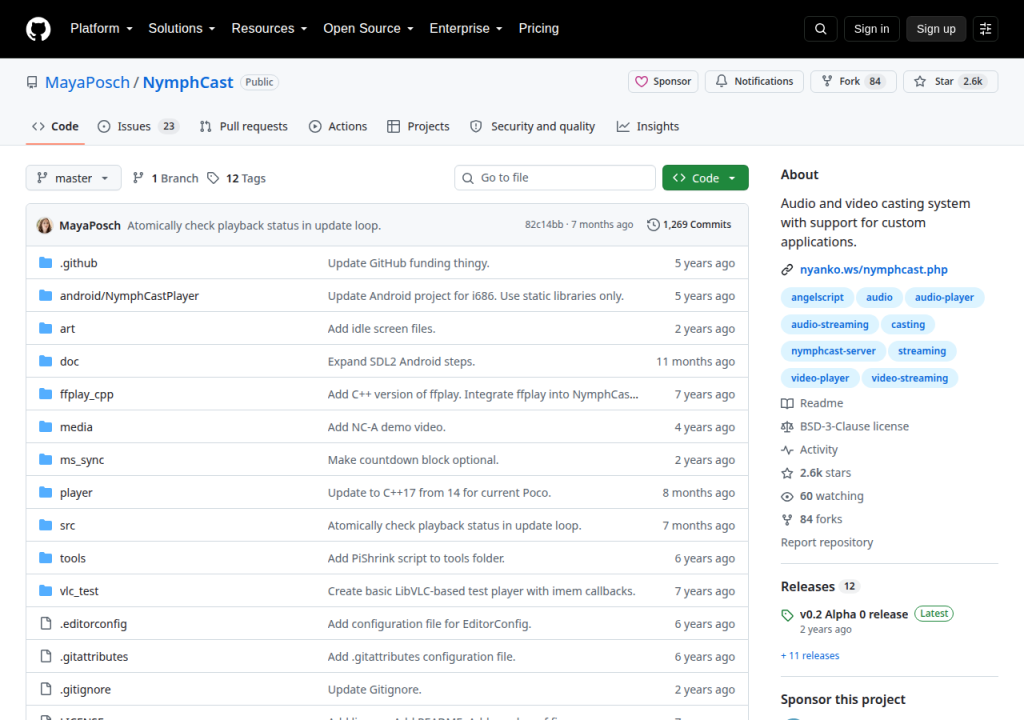Open the 82c14bb commit hash link
Screen dimensions: 1024x720
544,225
